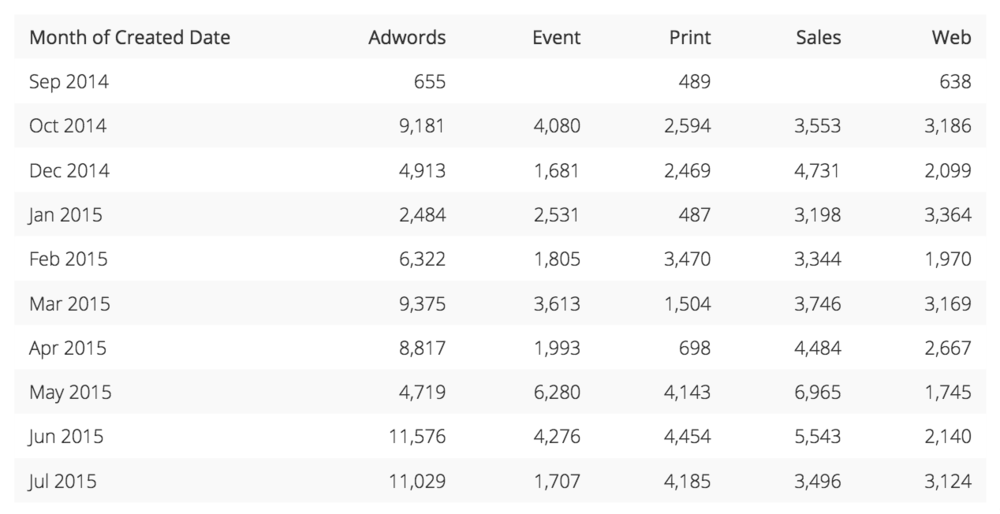Select the Event column header
1000x514 pixels.
(x=556, y=37)
